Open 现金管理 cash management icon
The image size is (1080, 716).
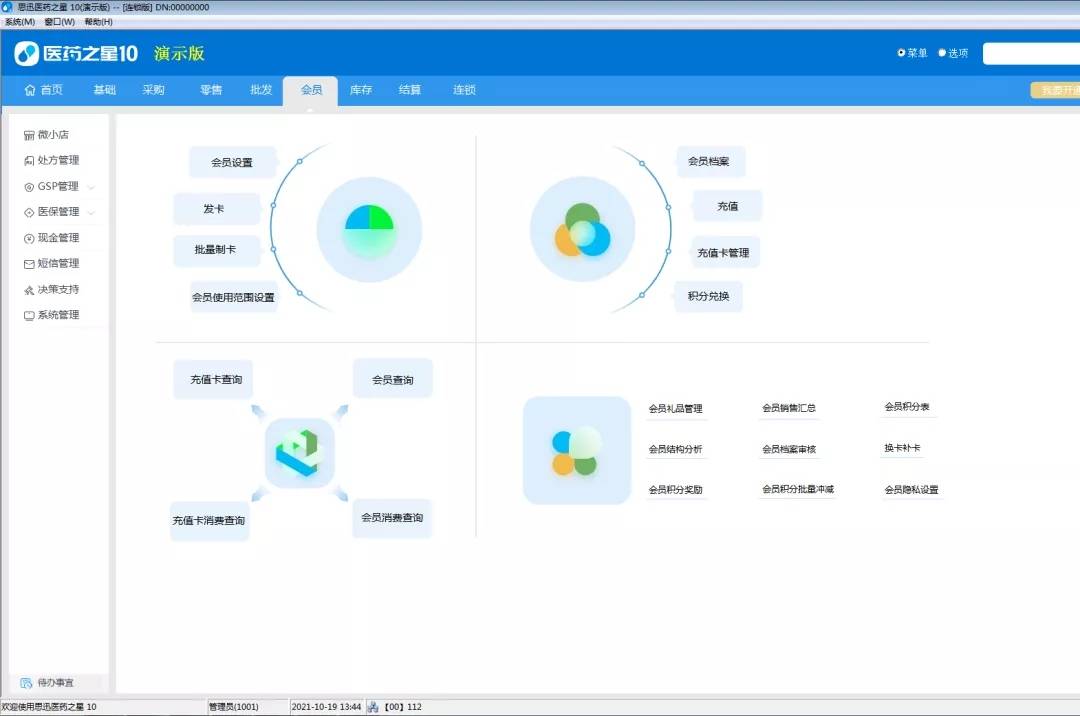29,238
